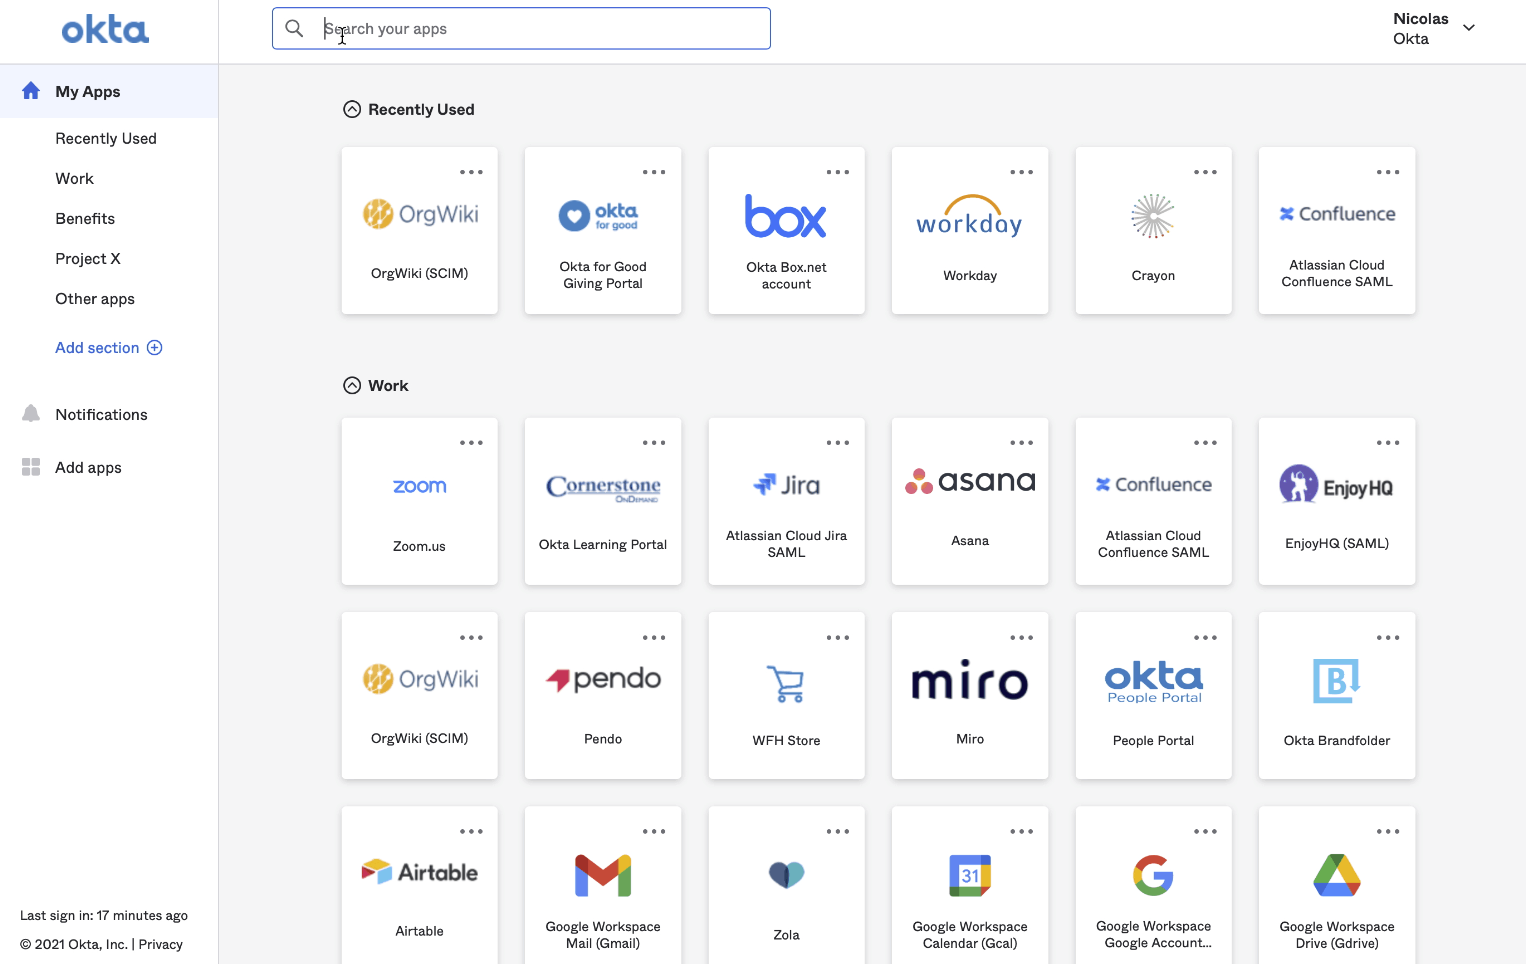
Task: Open options menu for Okta Brandfolder tile
Action: (x=1388, y=637)
